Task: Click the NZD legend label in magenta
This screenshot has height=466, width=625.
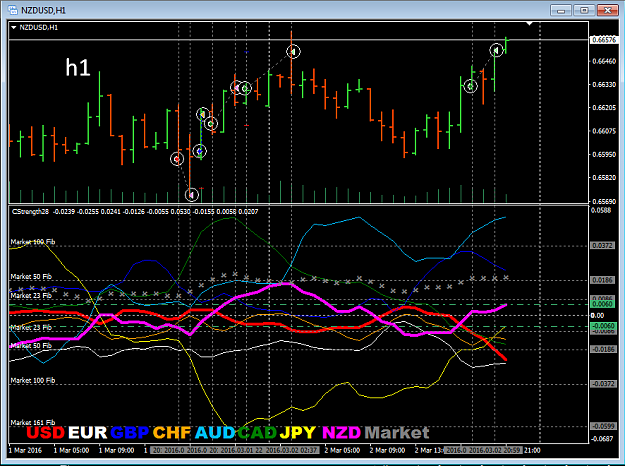Action: [342, 433]
